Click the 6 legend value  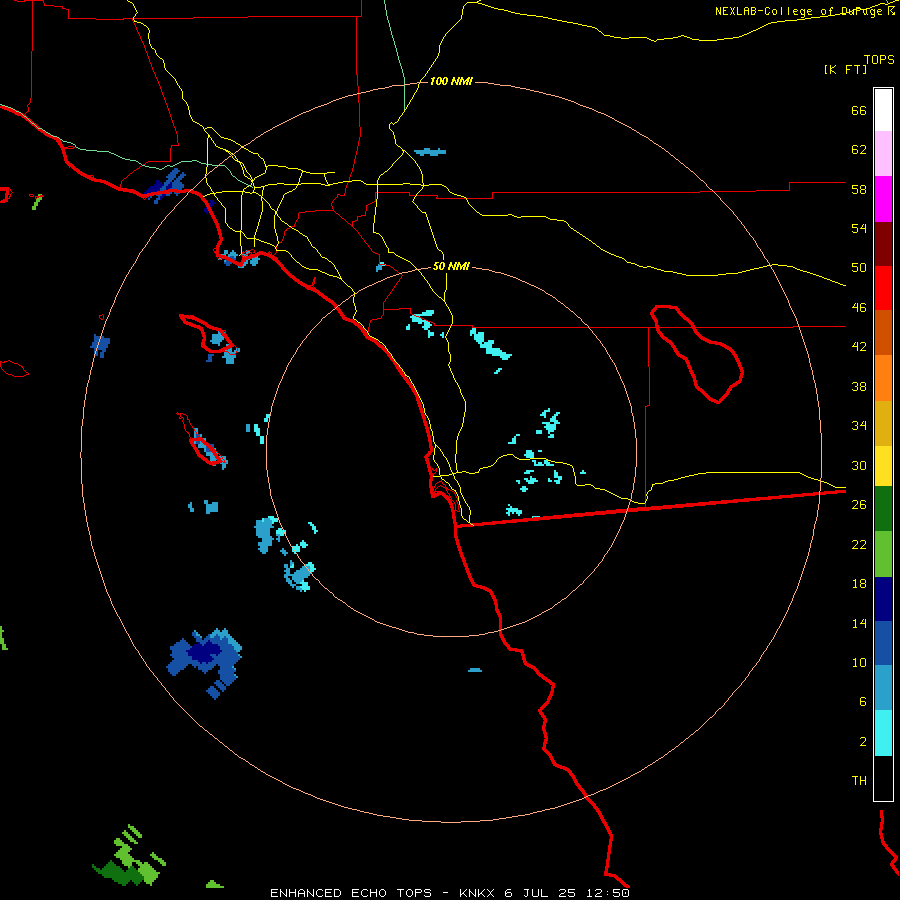[x=862, y=702]
